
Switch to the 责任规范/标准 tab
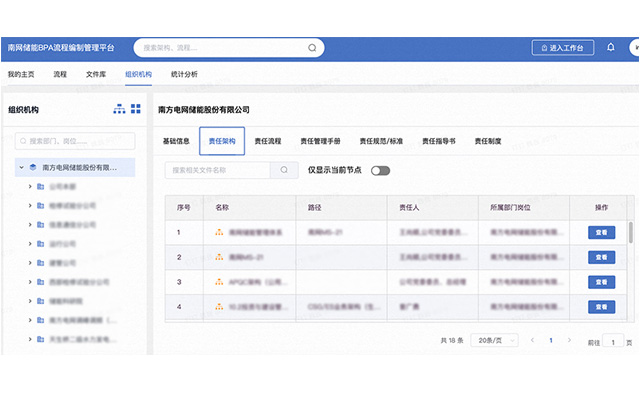(x=381, y=141)
